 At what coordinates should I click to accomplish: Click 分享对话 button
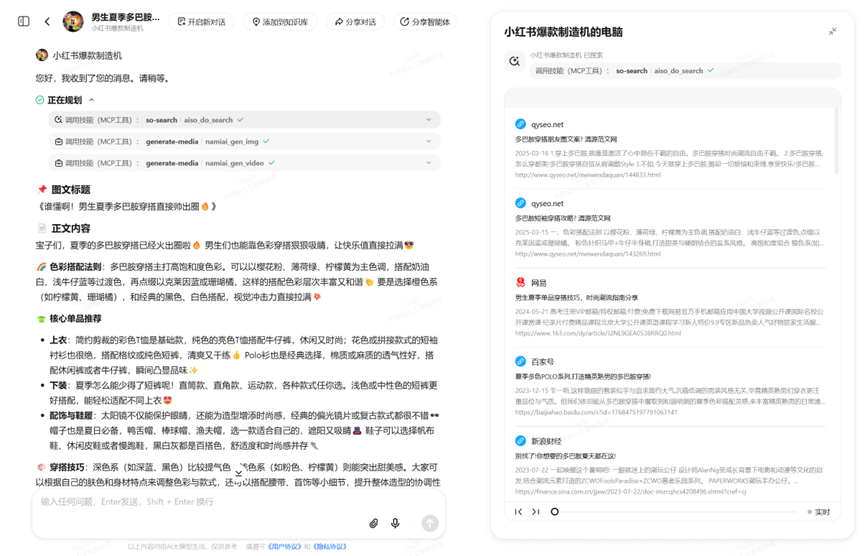click(355, 22)
